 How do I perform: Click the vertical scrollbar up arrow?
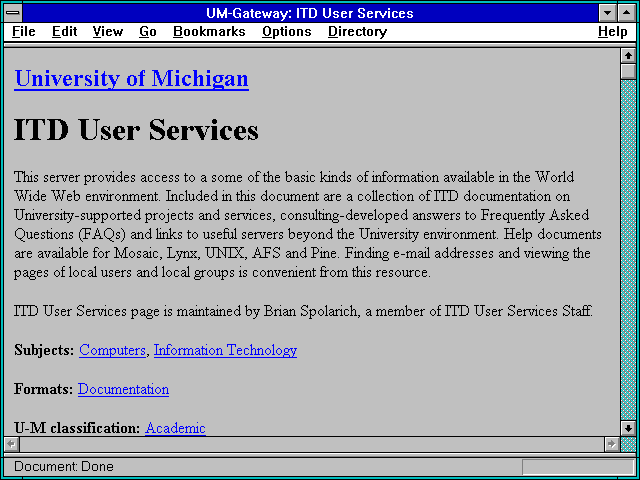[628, 56]
